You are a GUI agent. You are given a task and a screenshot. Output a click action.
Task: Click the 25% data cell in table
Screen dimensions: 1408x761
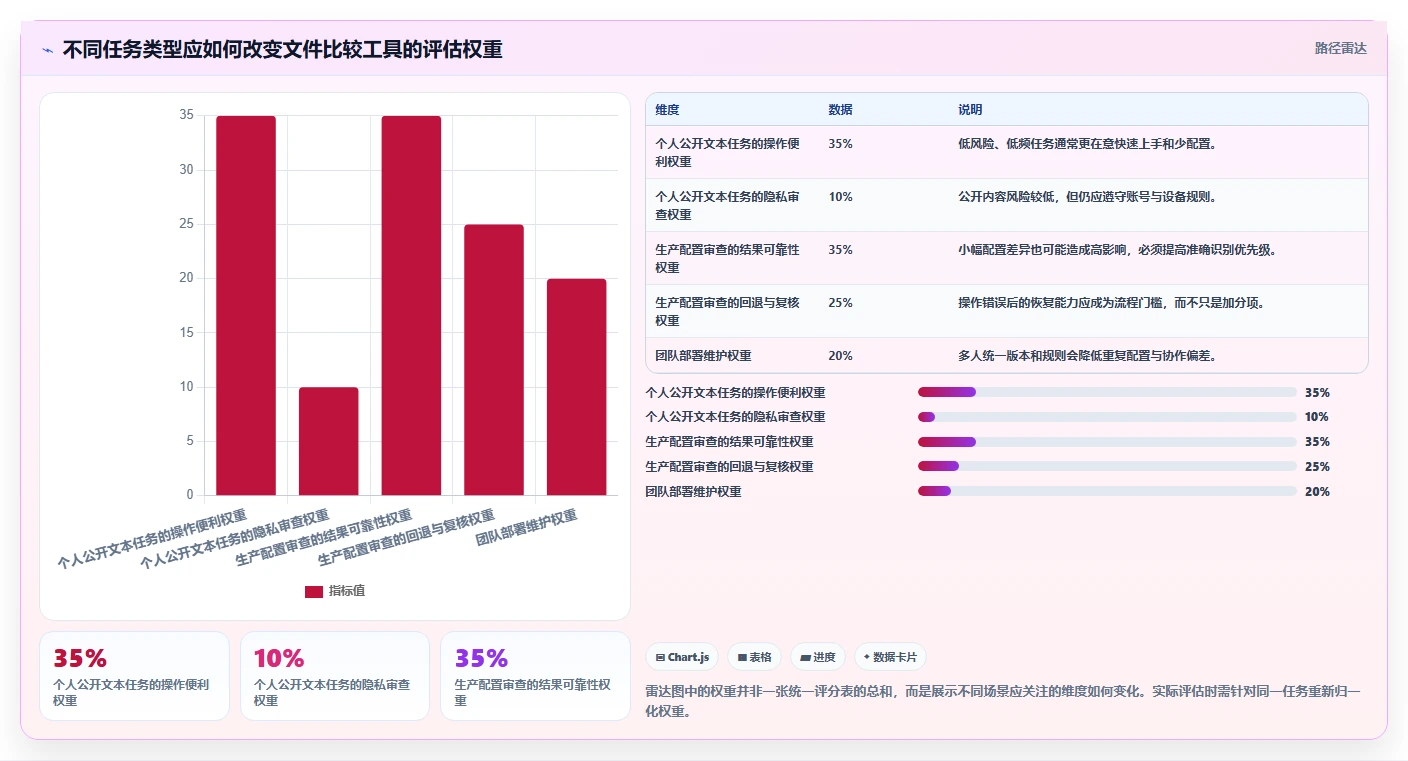click(x=841, y=302)
